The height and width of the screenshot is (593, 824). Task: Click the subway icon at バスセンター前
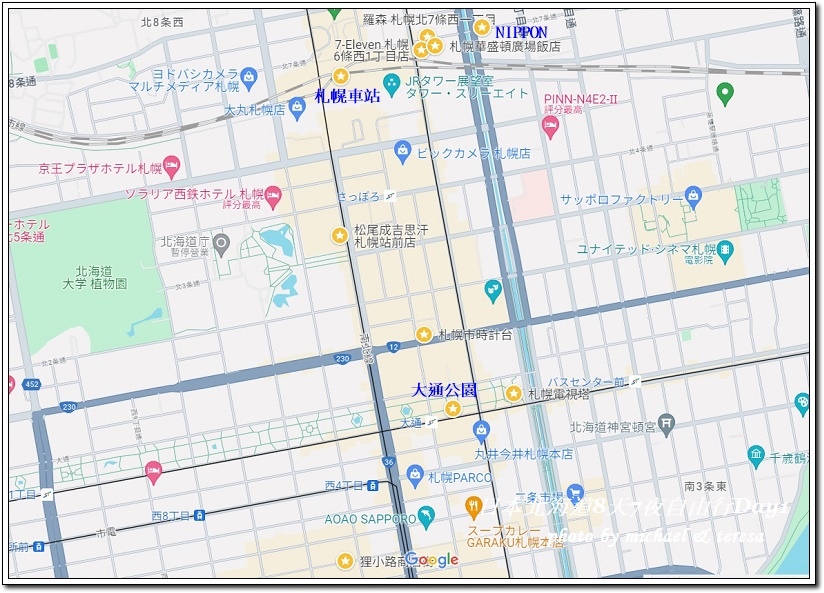pos(635,381)
